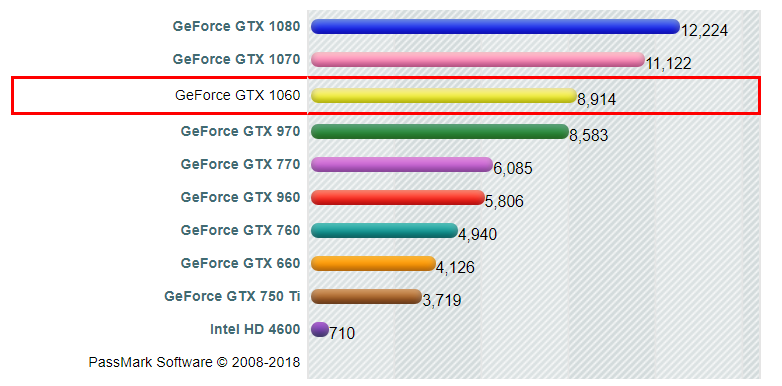Open the GeForce GTX 660 link
This screenshot has width=782, height=386.
[240, 263]
